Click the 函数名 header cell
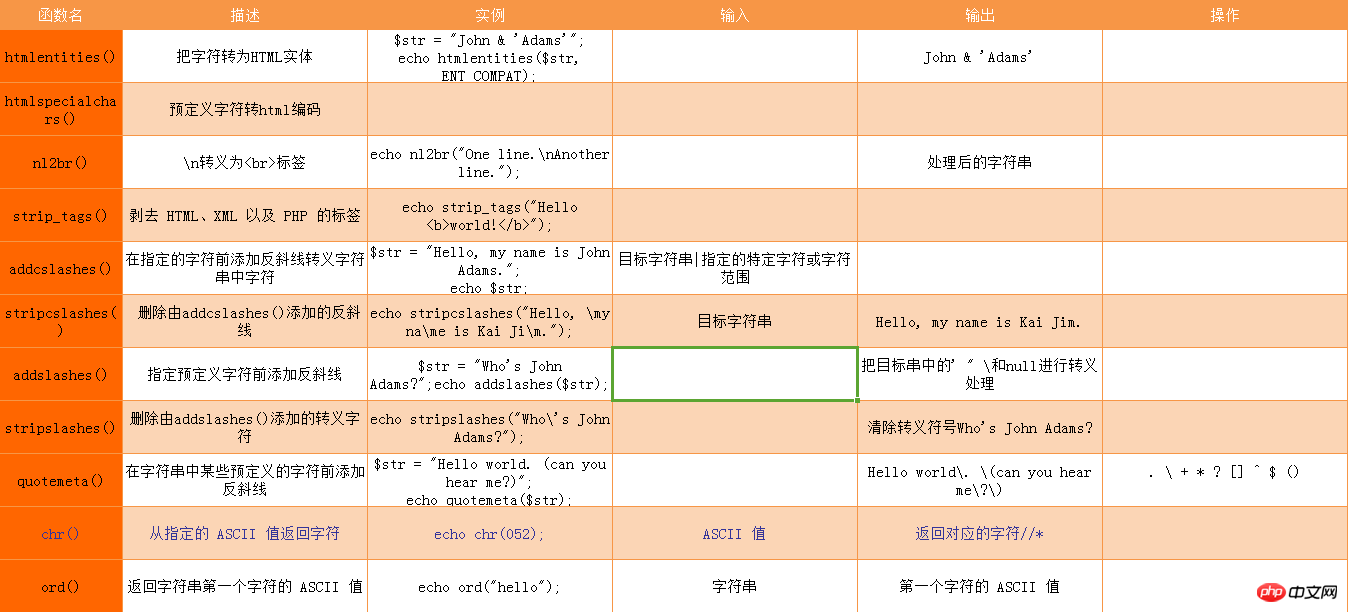This screenshot has height=612, width=1348. coord(61,15)
